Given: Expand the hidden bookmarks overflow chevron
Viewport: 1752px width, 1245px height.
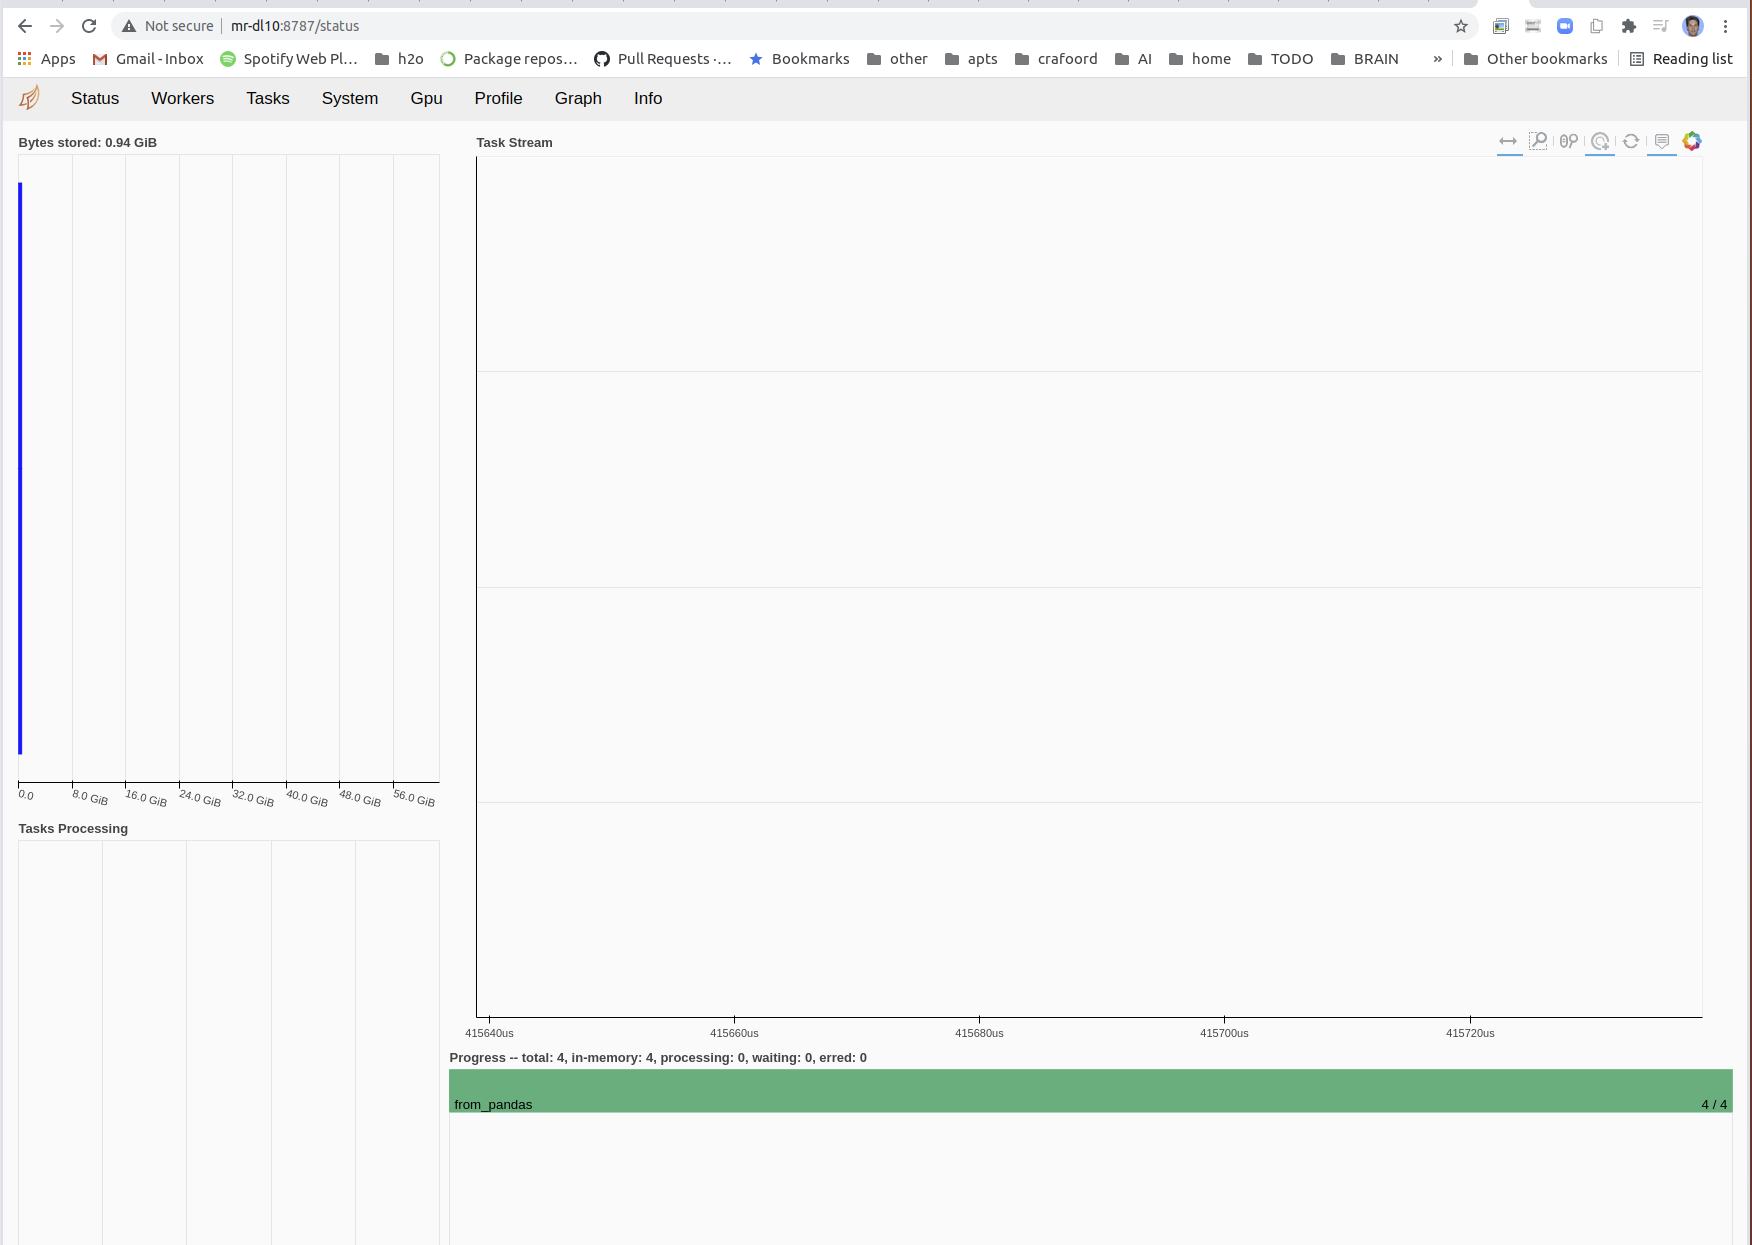Looking at the screenshot, I should coord(1437,59).
